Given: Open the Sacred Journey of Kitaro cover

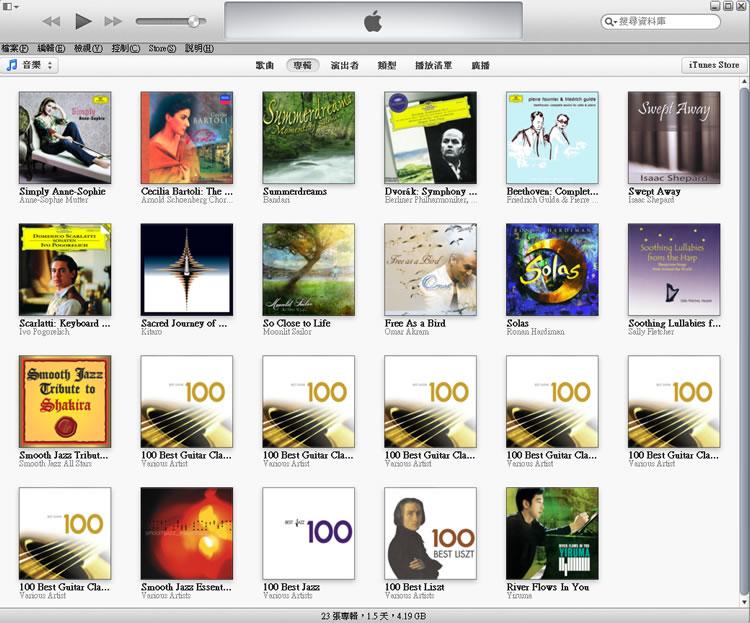Looking at the screenshot, I should (x=187, y=269).
